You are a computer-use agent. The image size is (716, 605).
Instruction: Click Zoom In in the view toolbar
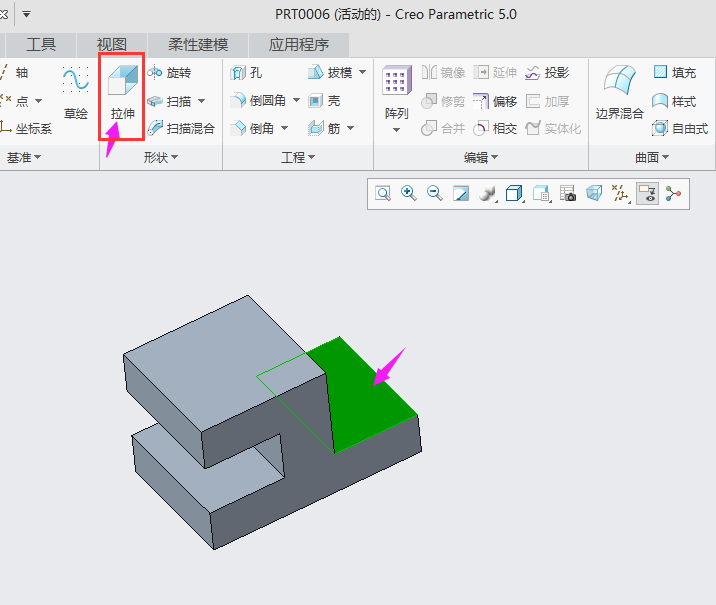409,194
